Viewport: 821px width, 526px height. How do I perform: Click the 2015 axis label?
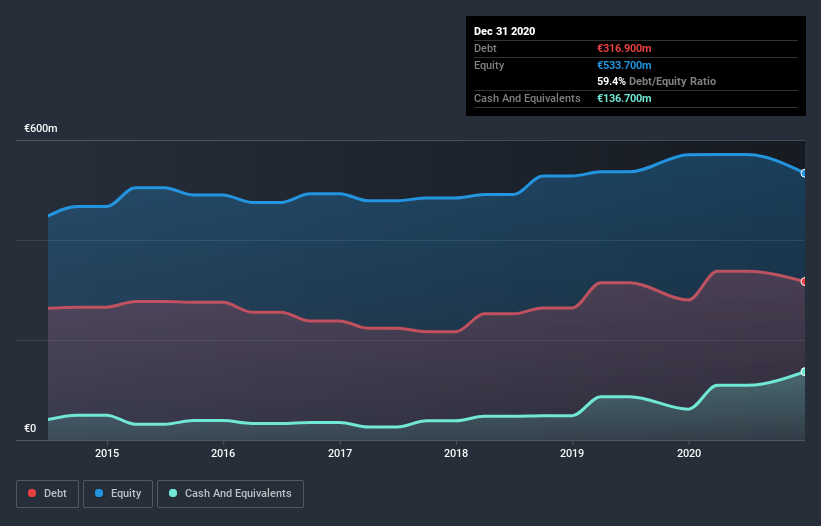(x=107, y=453)
